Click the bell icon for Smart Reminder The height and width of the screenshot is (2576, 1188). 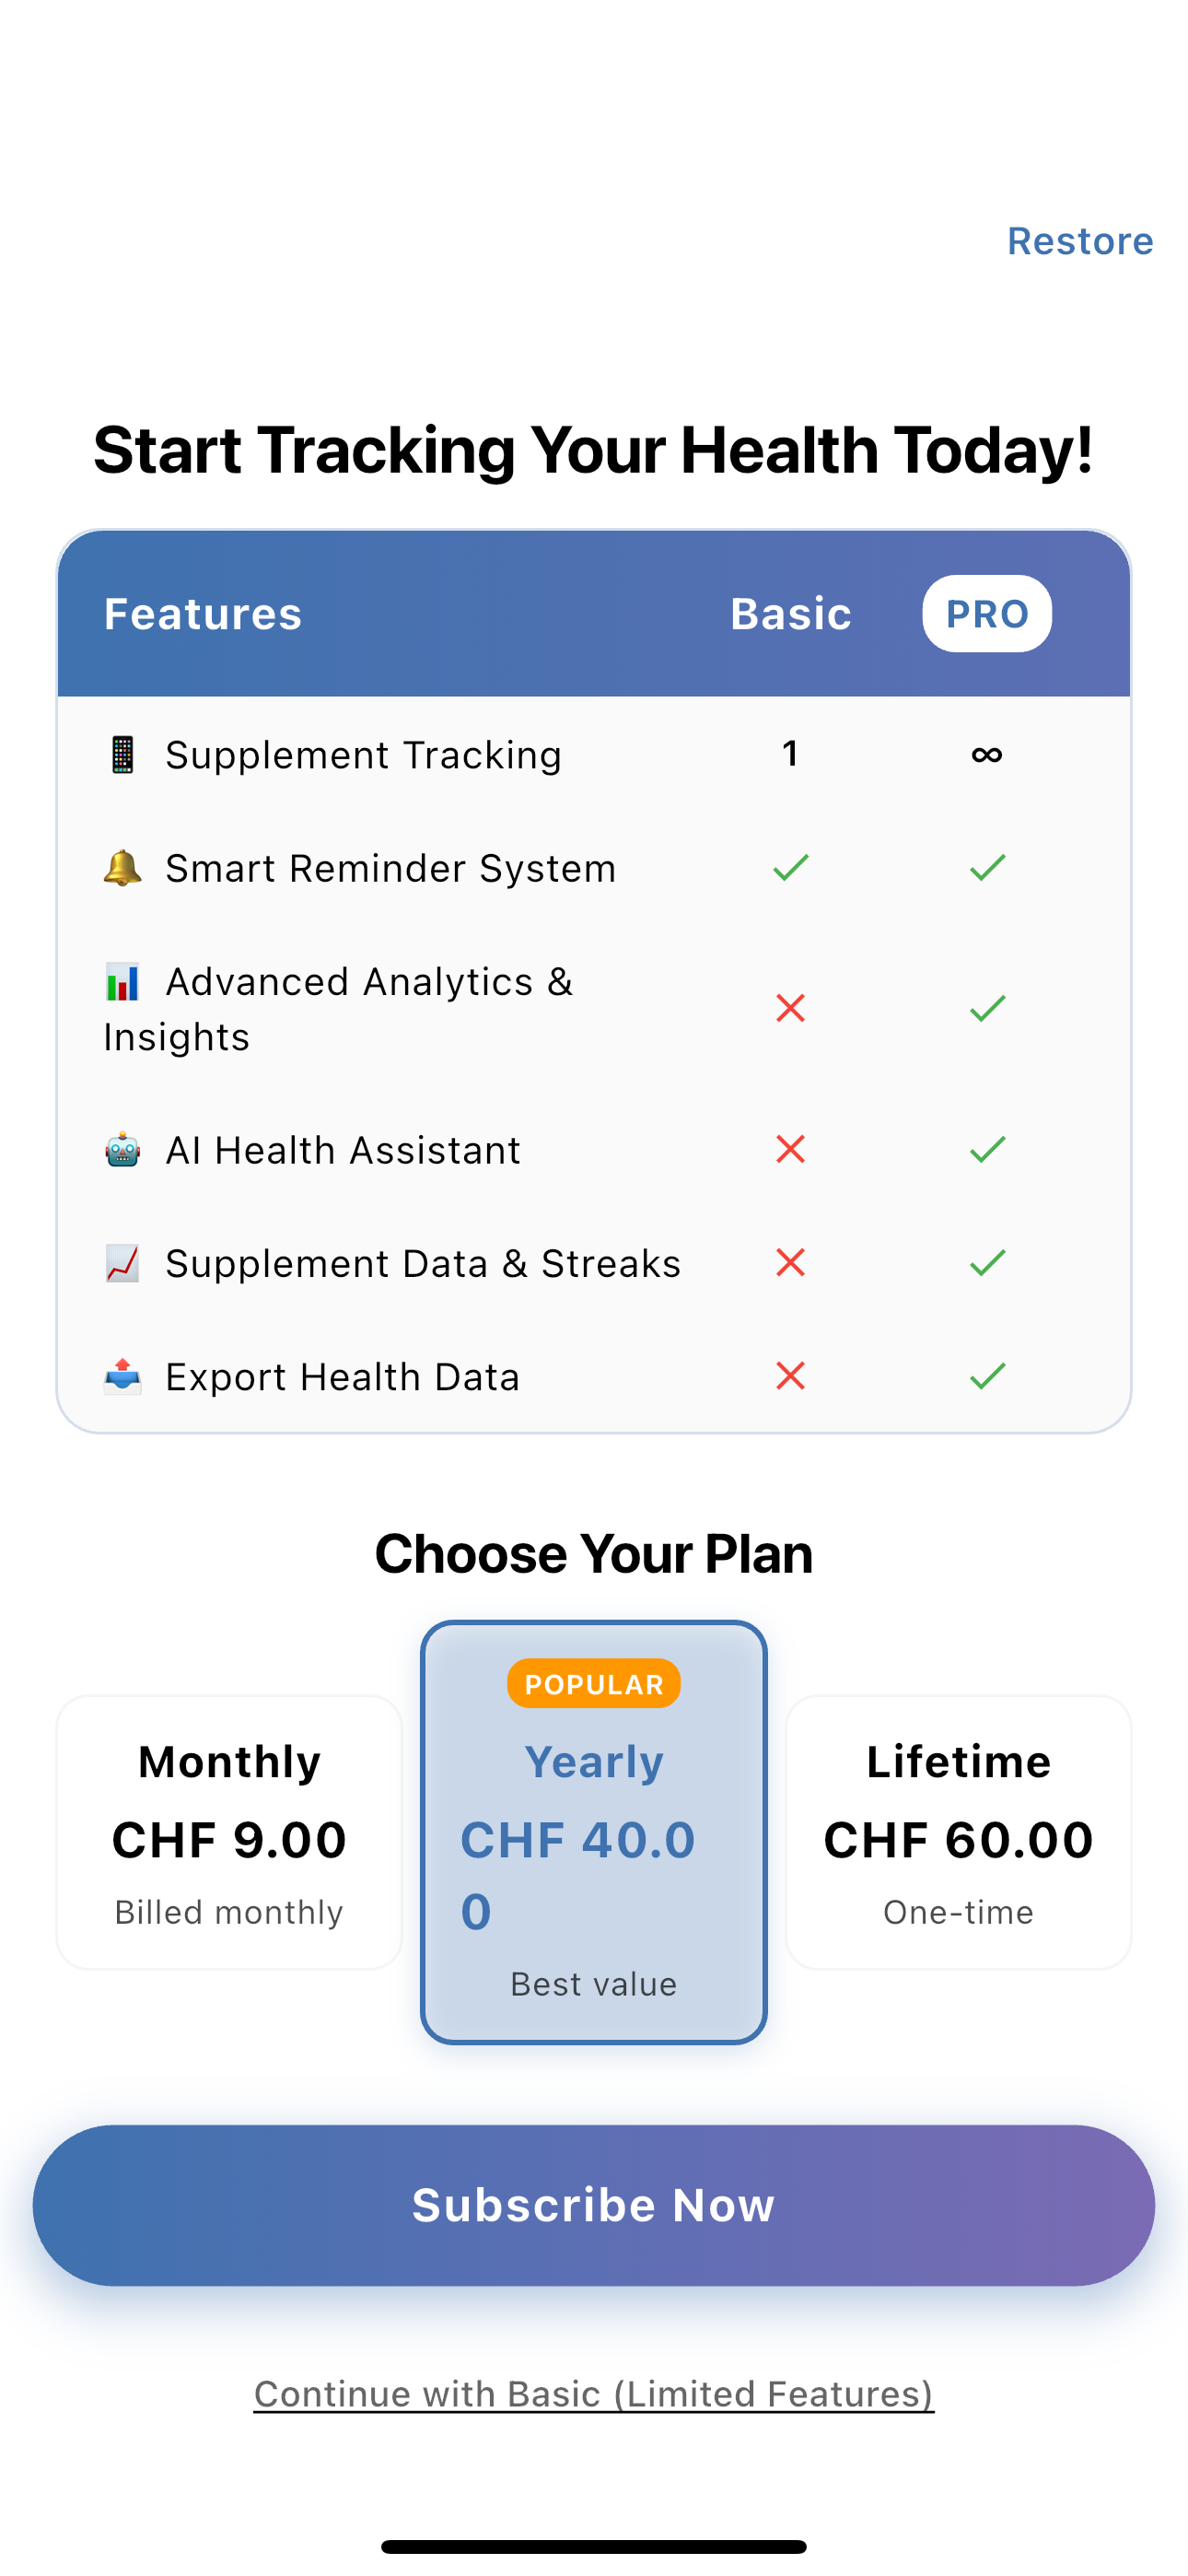122,867
